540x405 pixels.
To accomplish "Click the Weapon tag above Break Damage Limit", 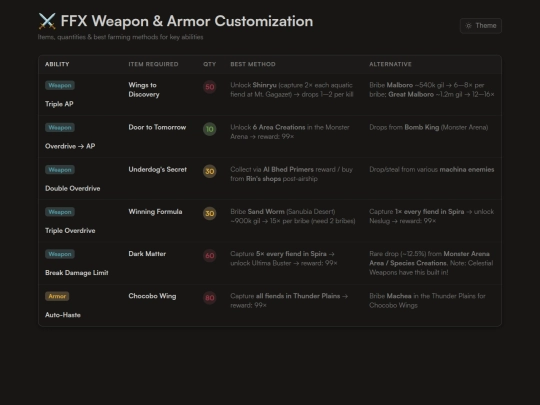I will pos(60,254).
